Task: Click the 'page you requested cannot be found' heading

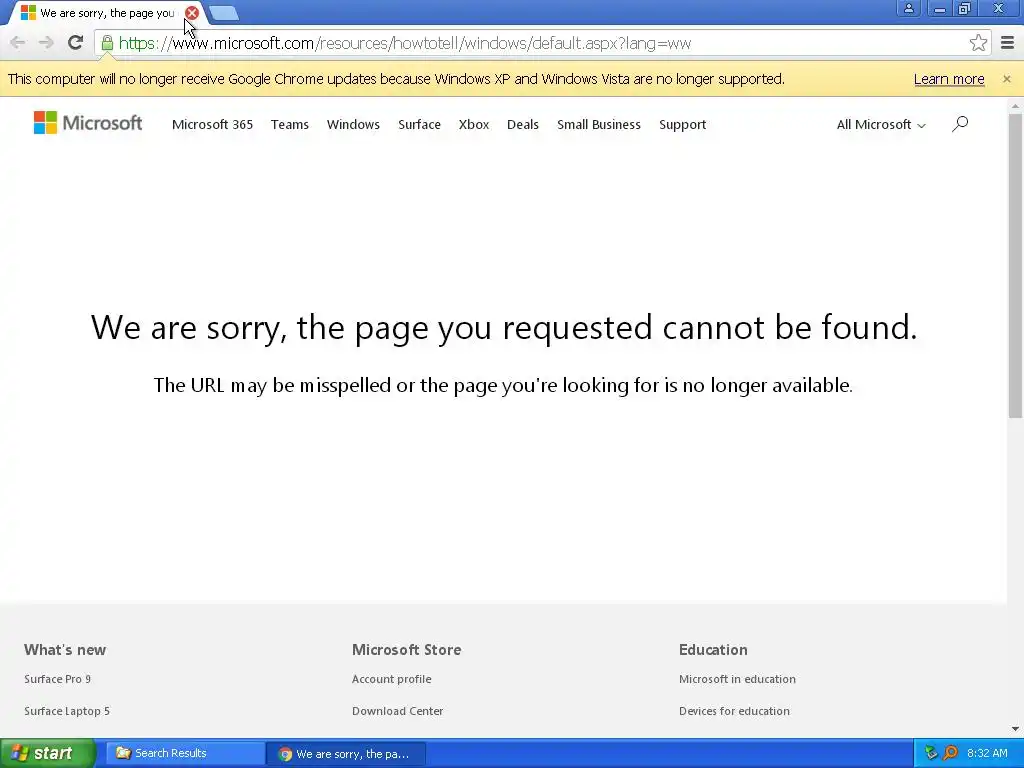Action: pos(504,327)
